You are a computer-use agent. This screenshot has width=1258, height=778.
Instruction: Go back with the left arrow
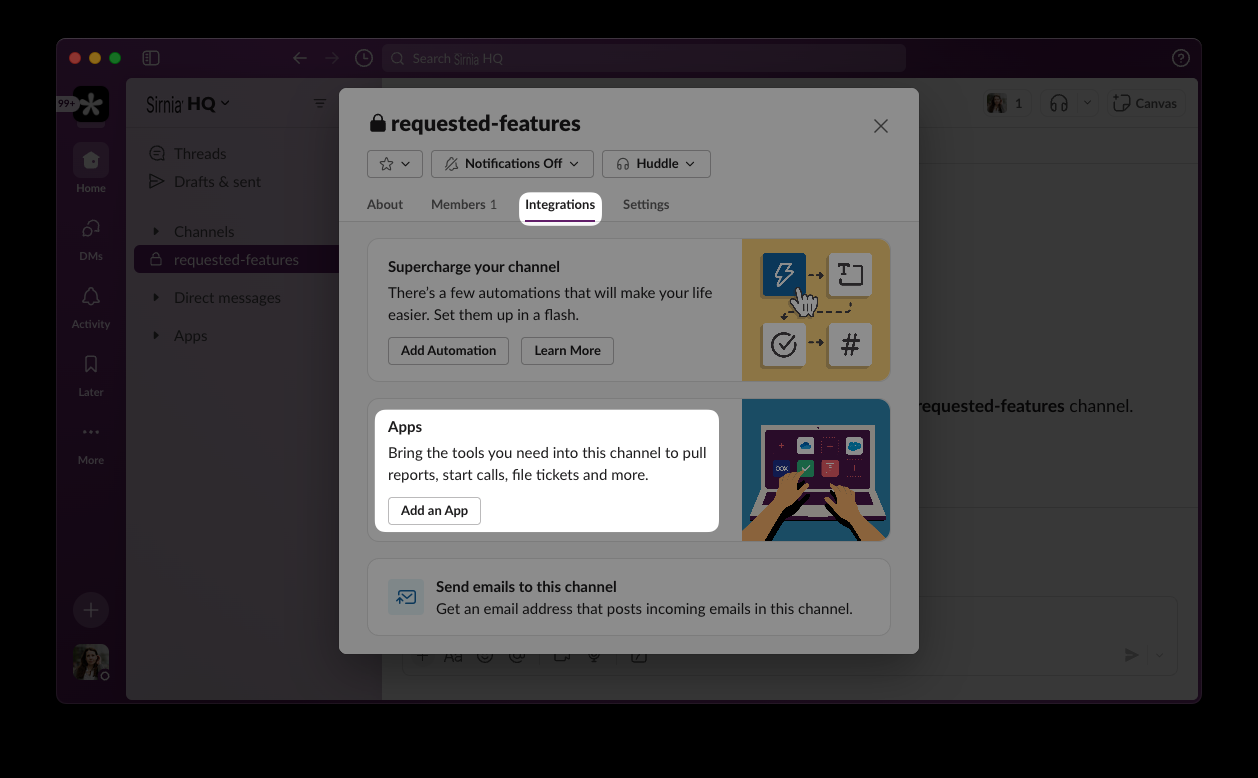(x=299, y=58)
